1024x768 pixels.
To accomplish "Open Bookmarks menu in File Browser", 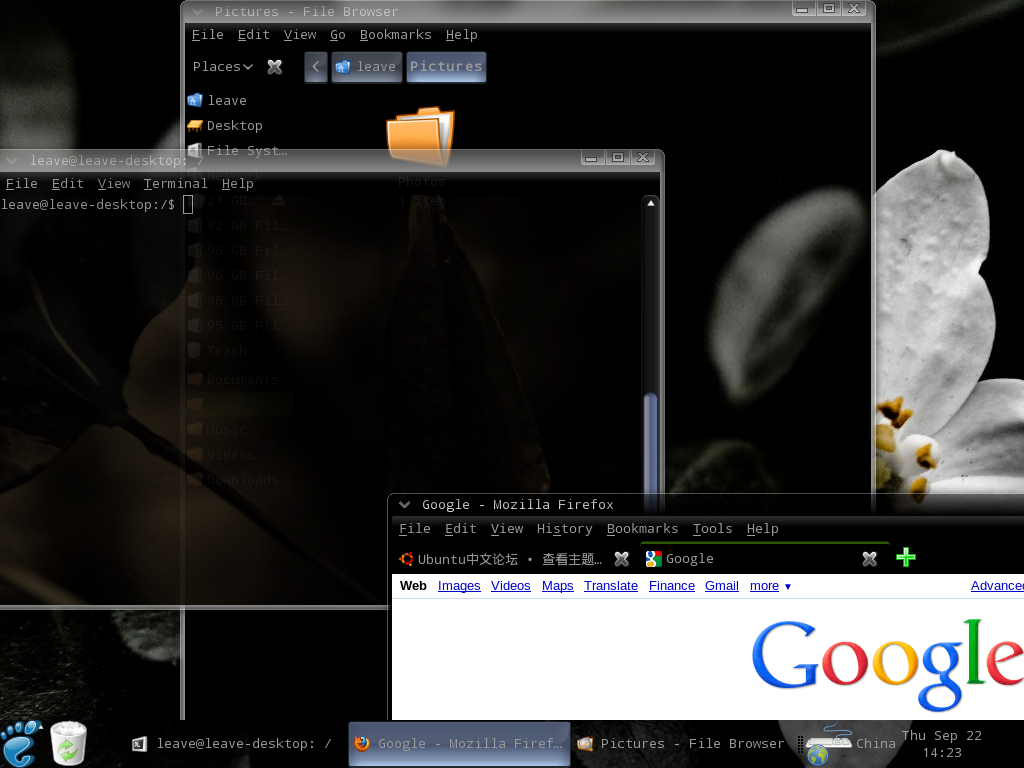I will (x=396, y=35).
